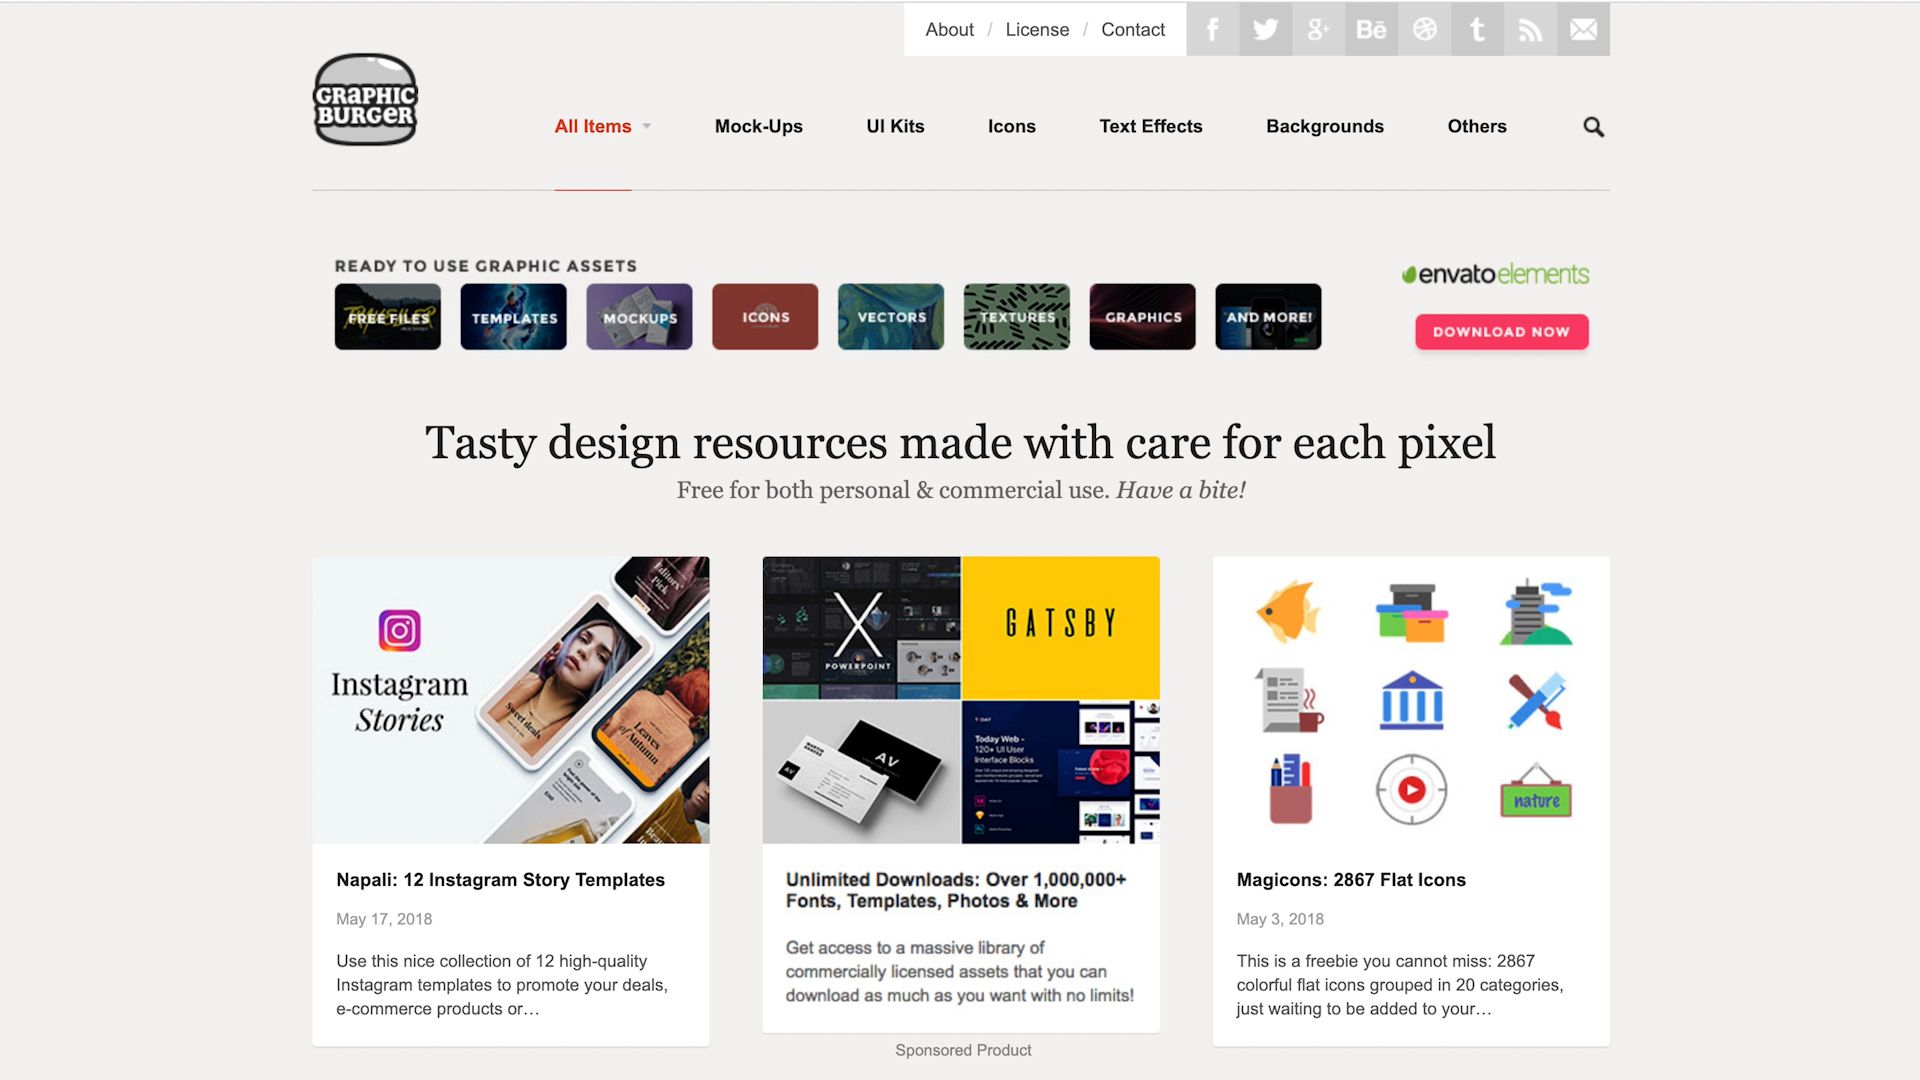
Task: Click the envato elements logo
Action: point(1495,274)
